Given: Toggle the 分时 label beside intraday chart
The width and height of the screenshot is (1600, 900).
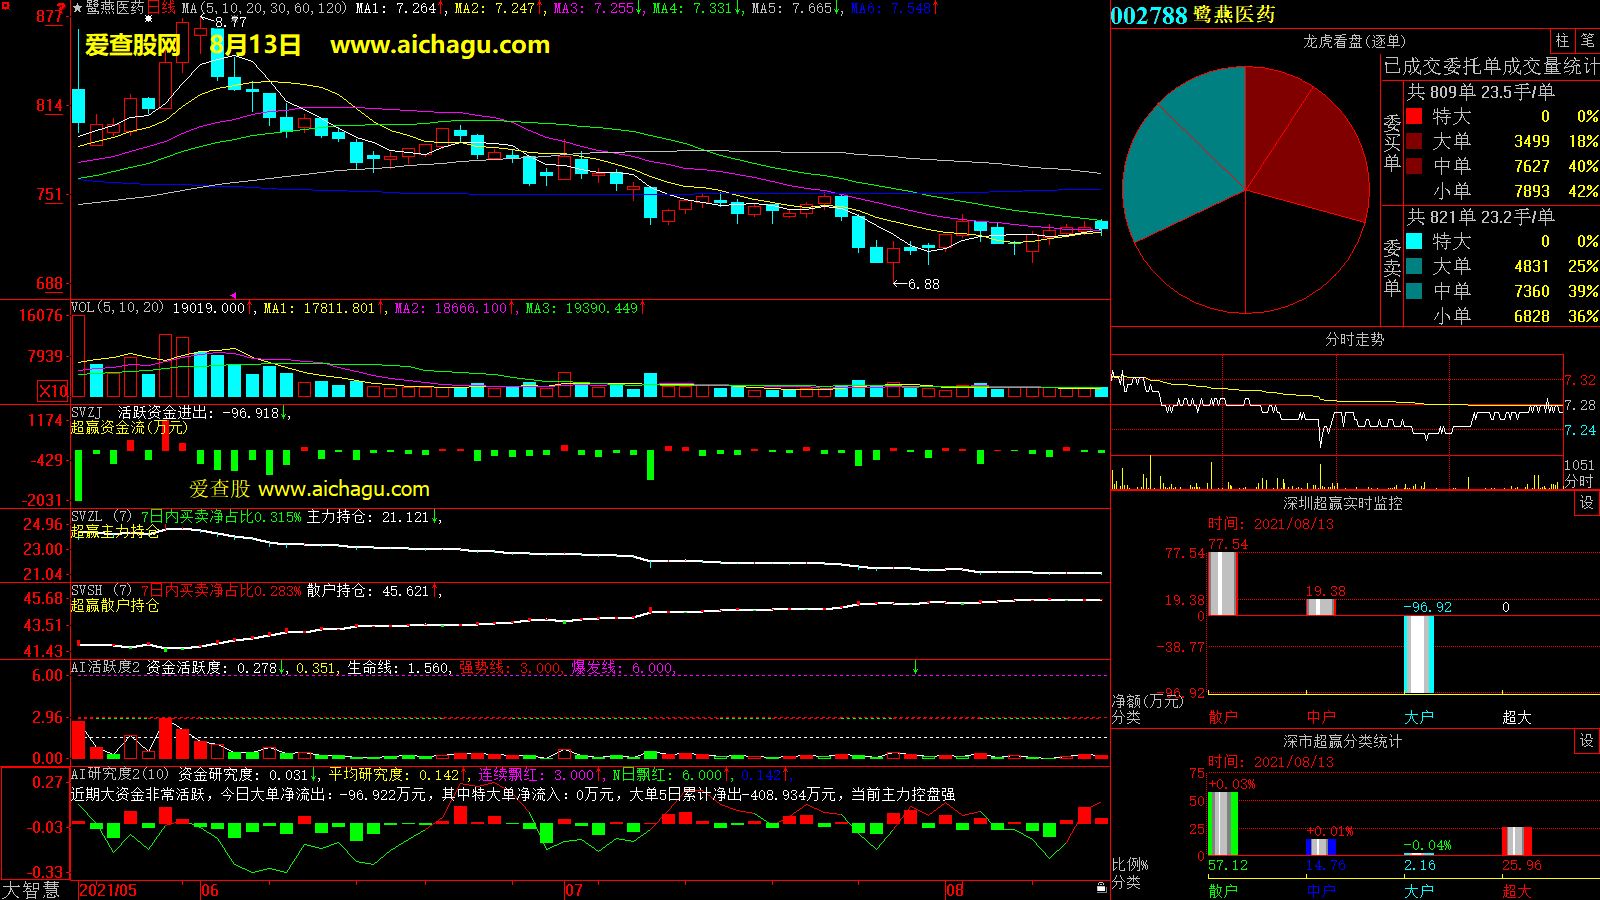Looking at the screenshot, I should [x=1578, y=481].
